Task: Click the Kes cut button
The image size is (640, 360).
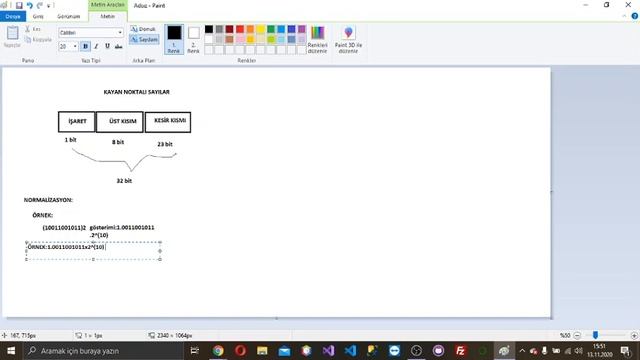Action: [33, 29]
